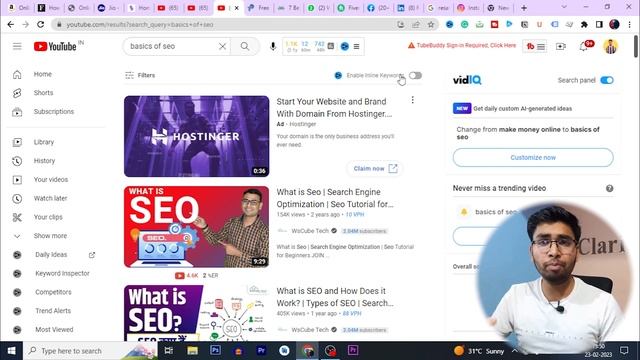Viewport: 640px width, 360px height.
Task: Click the Claim now button on the ad
Action: point(375,169)
